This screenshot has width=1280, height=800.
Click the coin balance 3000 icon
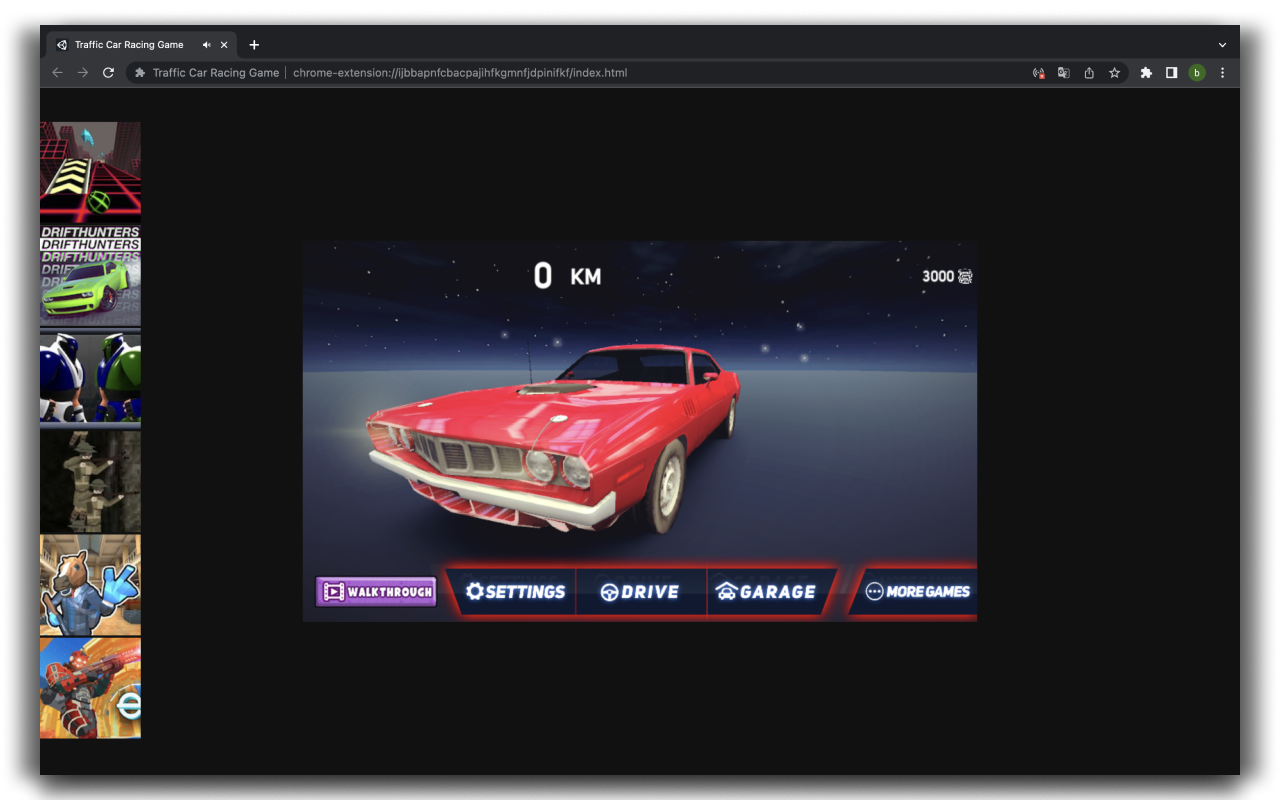[965, 276]
